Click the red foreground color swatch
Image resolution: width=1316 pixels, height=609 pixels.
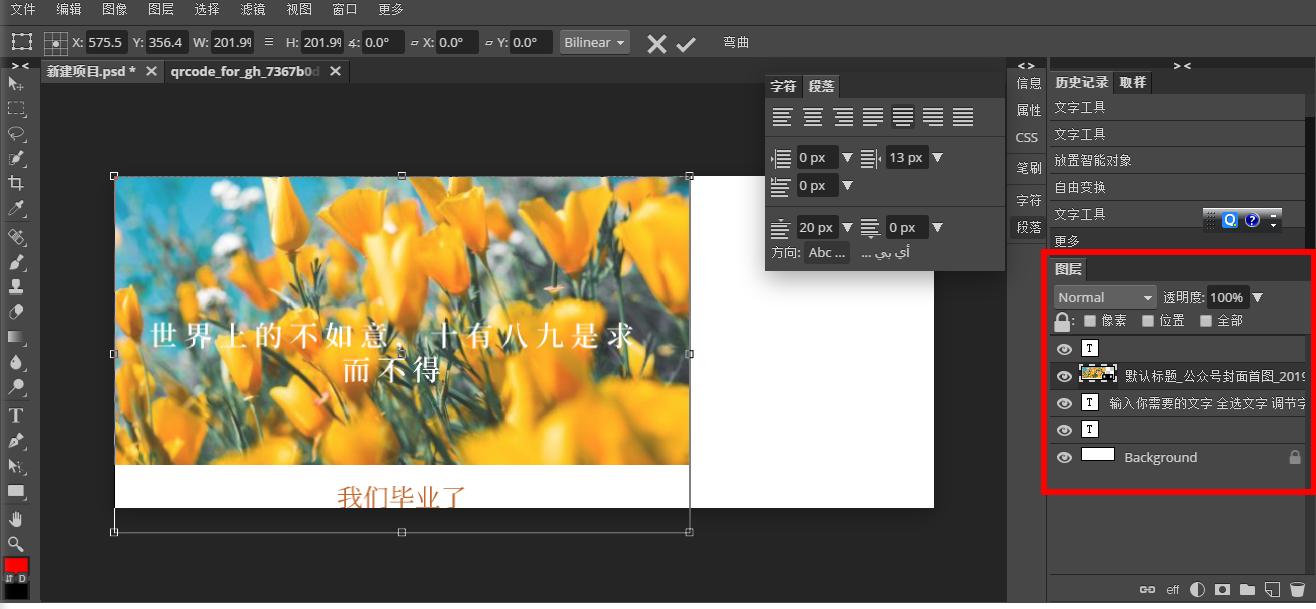tap(16, 565)
